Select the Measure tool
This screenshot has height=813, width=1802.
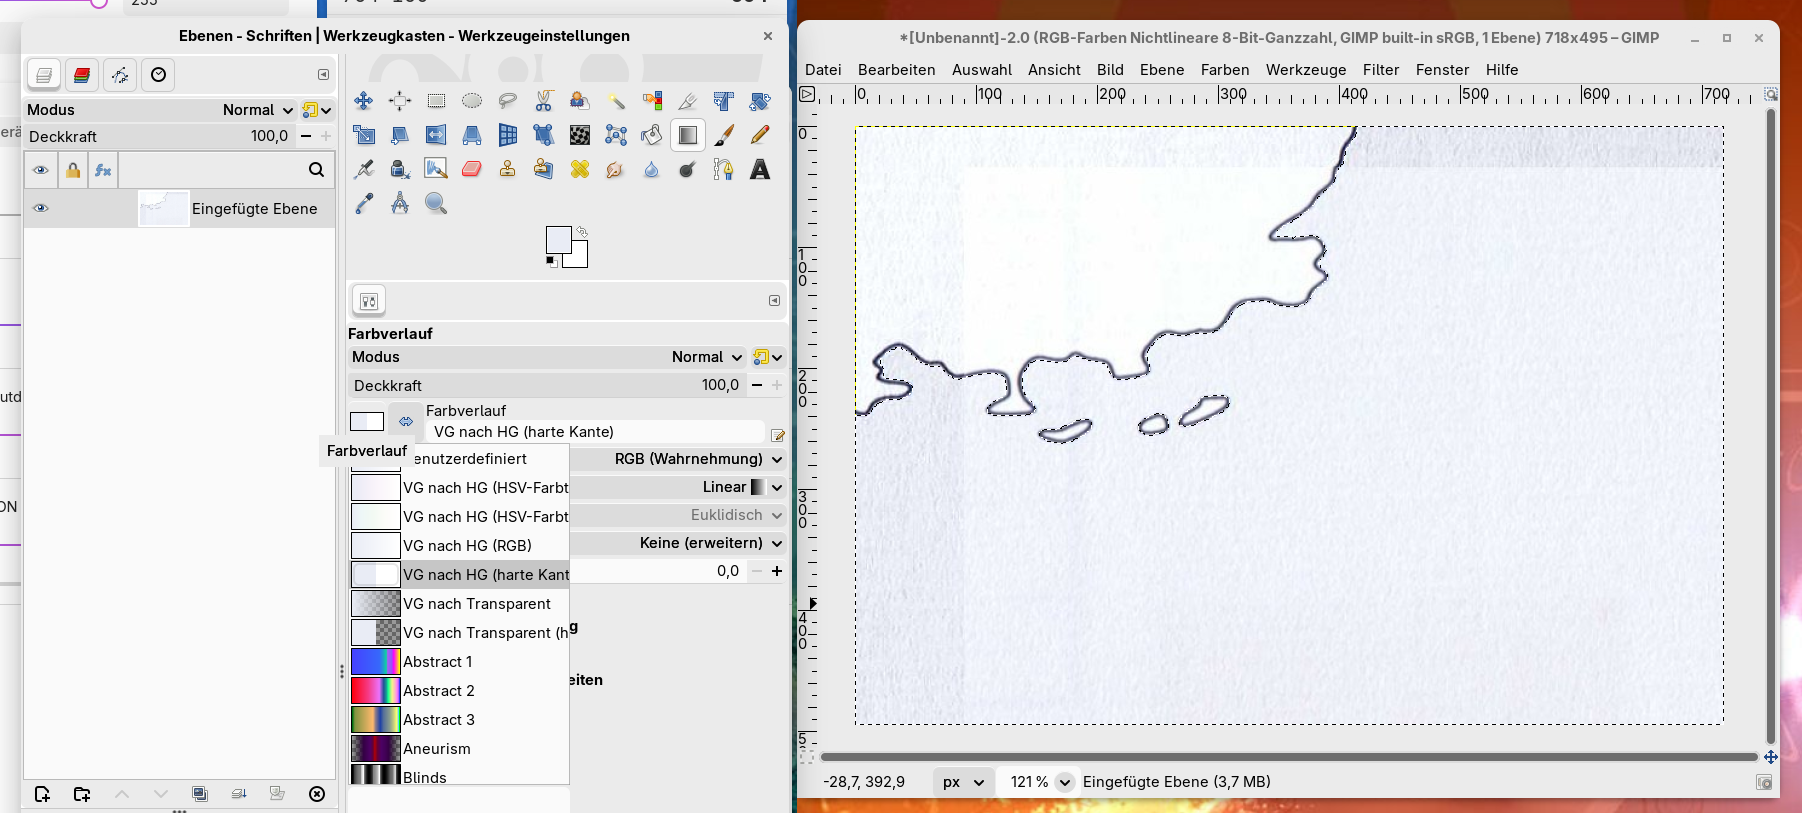tap(400, 203)
